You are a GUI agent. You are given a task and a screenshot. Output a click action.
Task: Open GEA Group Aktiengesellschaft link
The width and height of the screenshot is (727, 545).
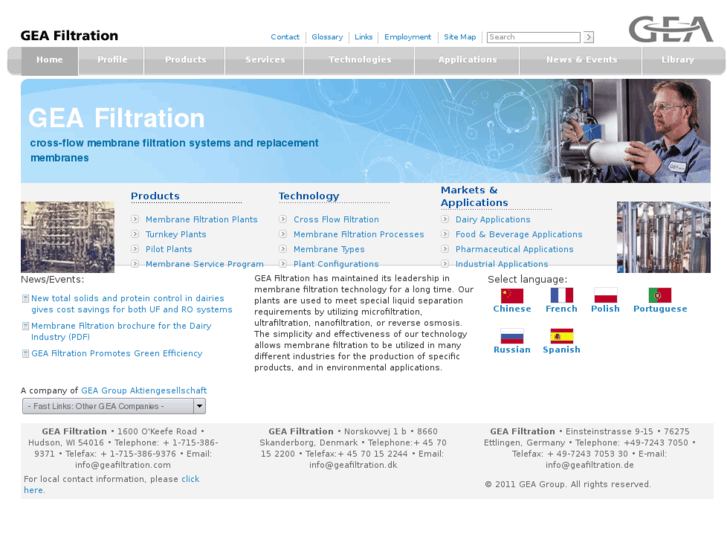pyautogui.click(x=144, y=391)
